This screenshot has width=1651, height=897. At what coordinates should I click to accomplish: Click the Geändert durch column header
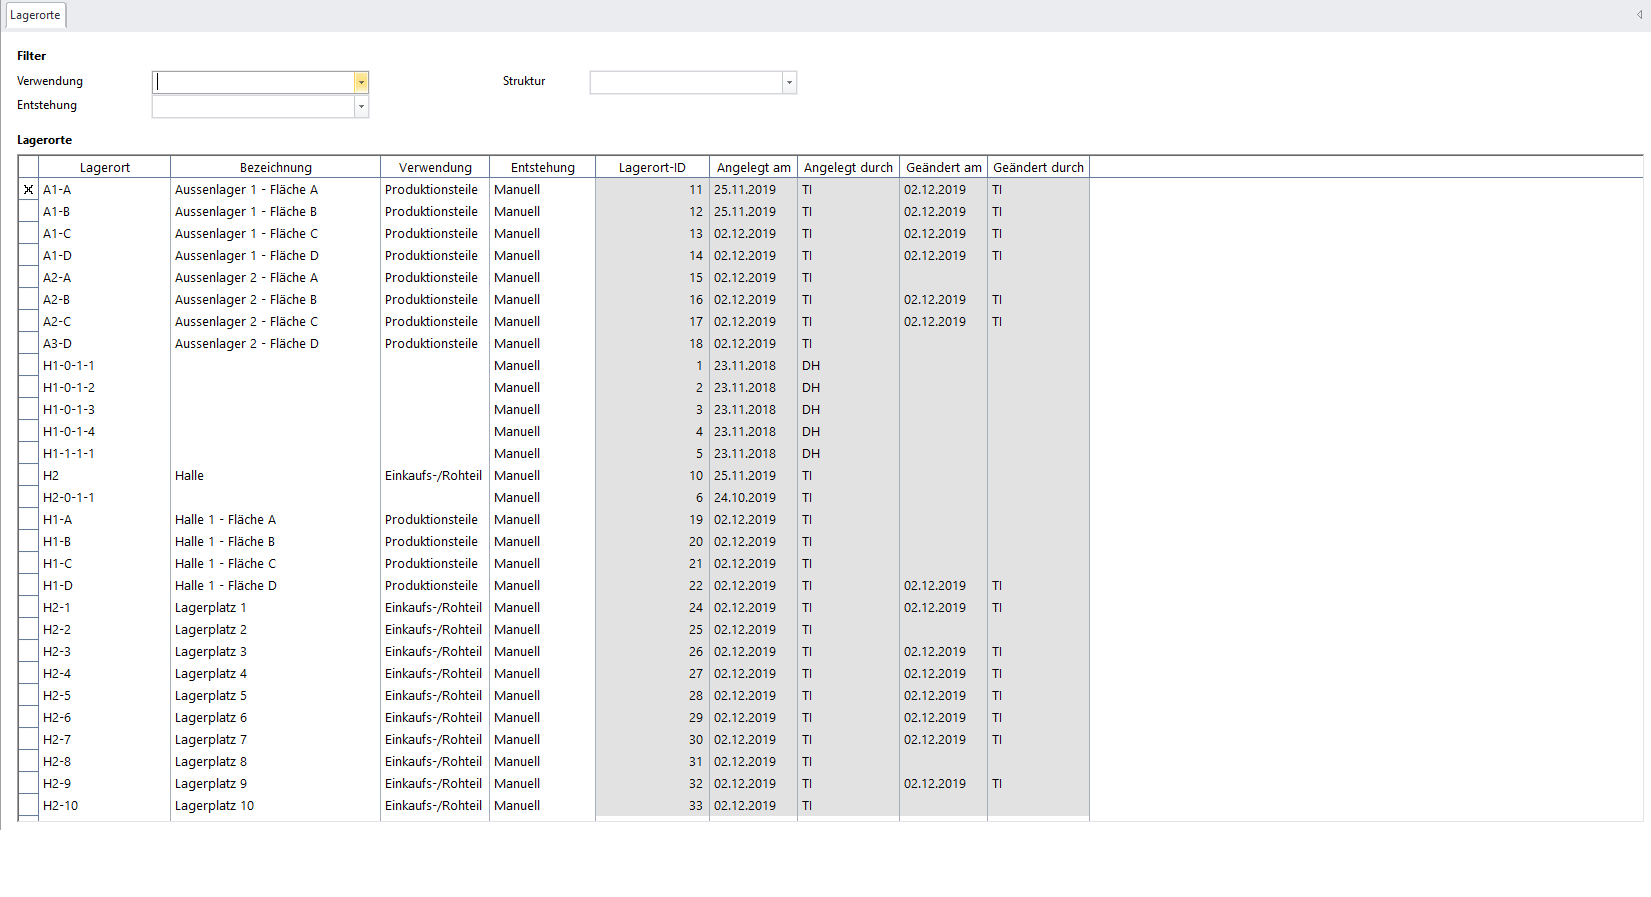coord(1038,168)
